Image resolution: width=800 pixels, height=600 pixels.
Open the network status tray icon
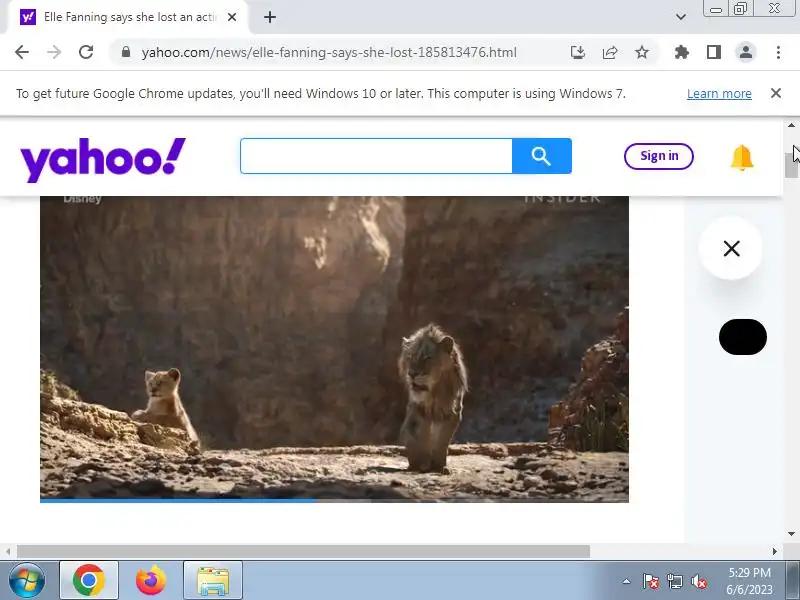[674, 581]
